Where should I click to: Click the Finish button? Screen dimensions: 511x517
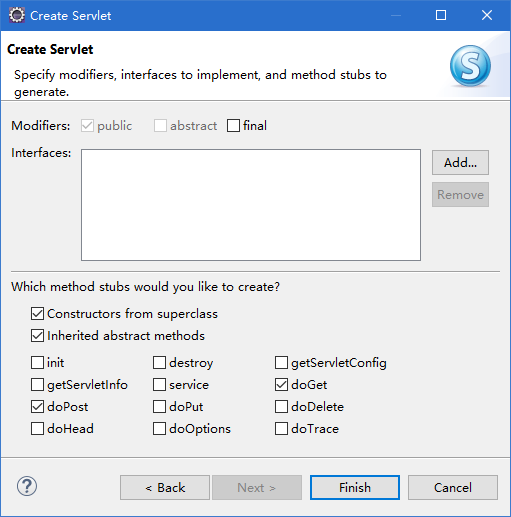[355, 488]
